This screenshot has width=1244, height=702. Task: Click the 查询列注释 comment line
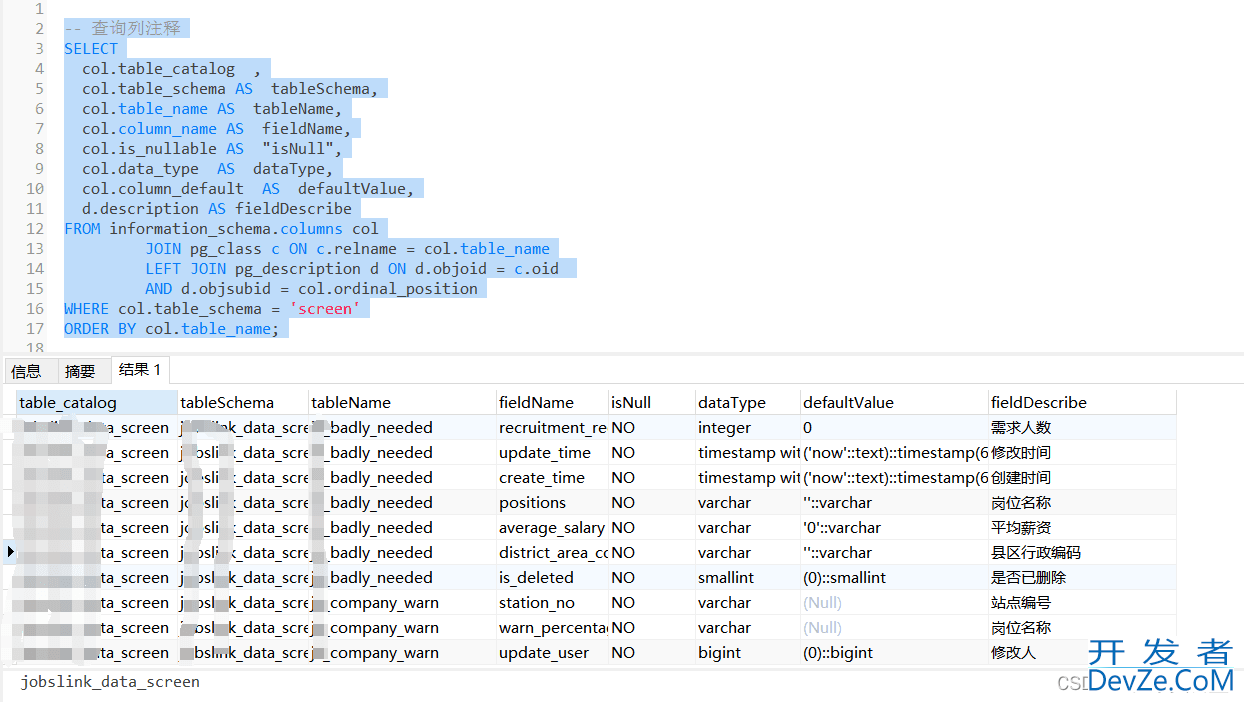(x=122, y=28)
